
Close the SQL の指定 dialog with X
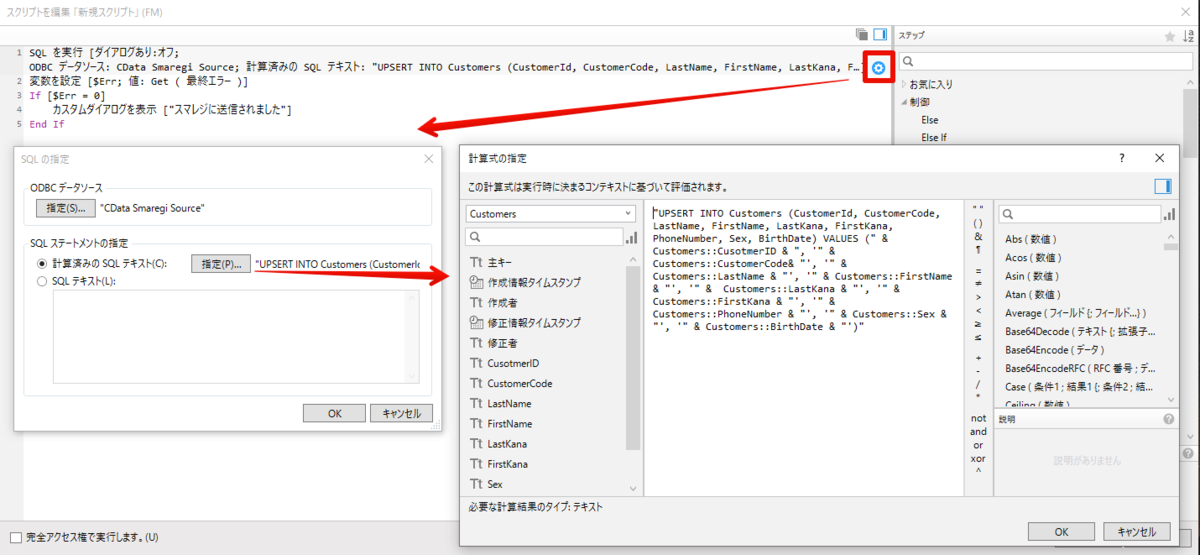click(x=428, y=159)
